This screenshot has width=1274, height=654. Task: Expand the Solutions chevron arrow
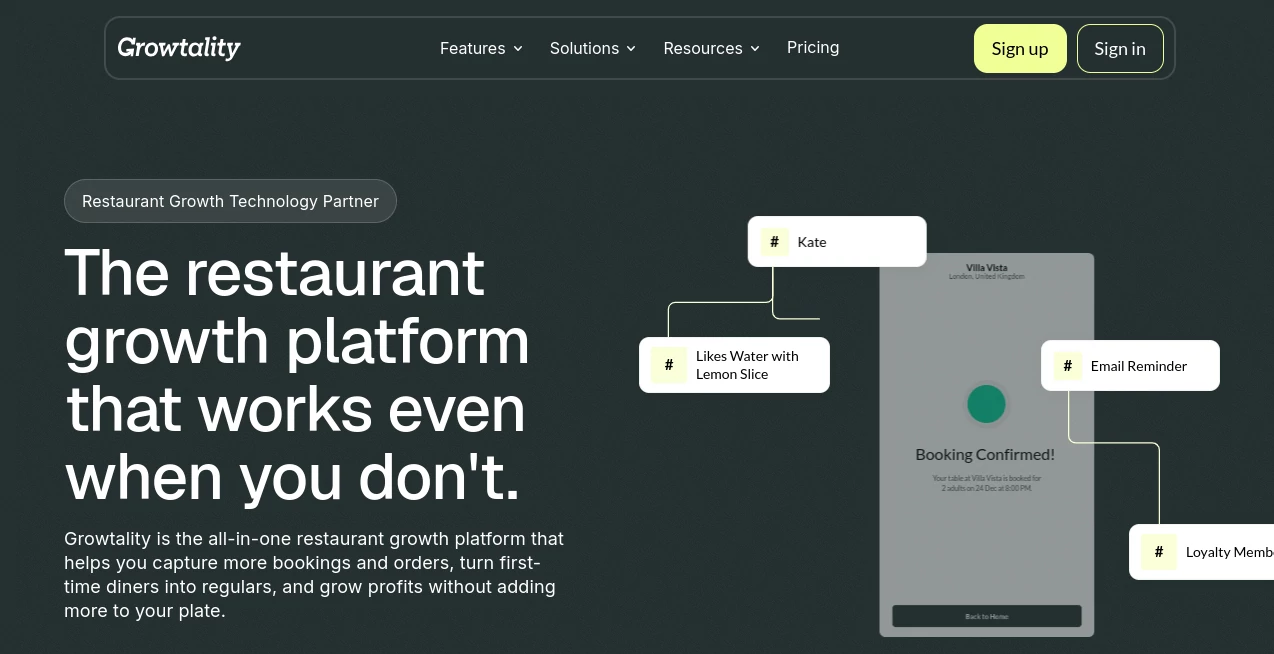(631, 49)
